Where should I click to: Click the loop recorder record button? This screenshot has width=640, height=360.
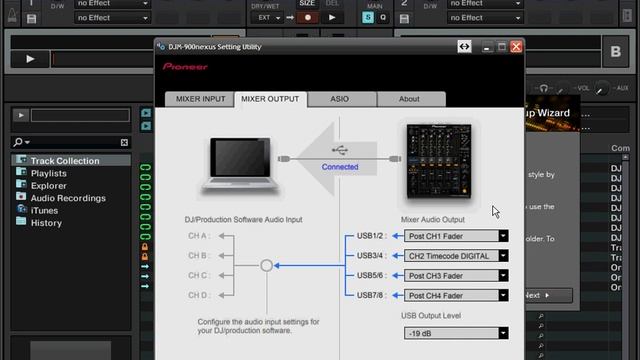point(308,18)
